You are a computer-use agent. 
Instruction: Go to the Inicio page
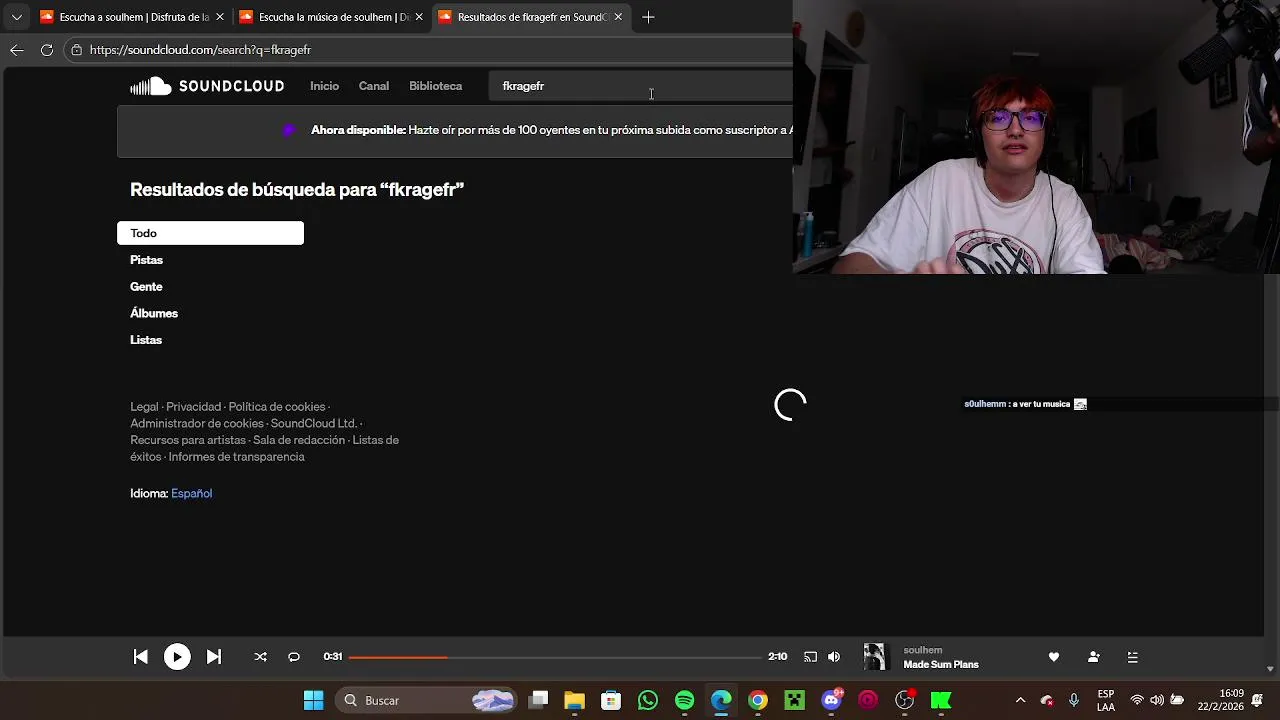(324, 86)
